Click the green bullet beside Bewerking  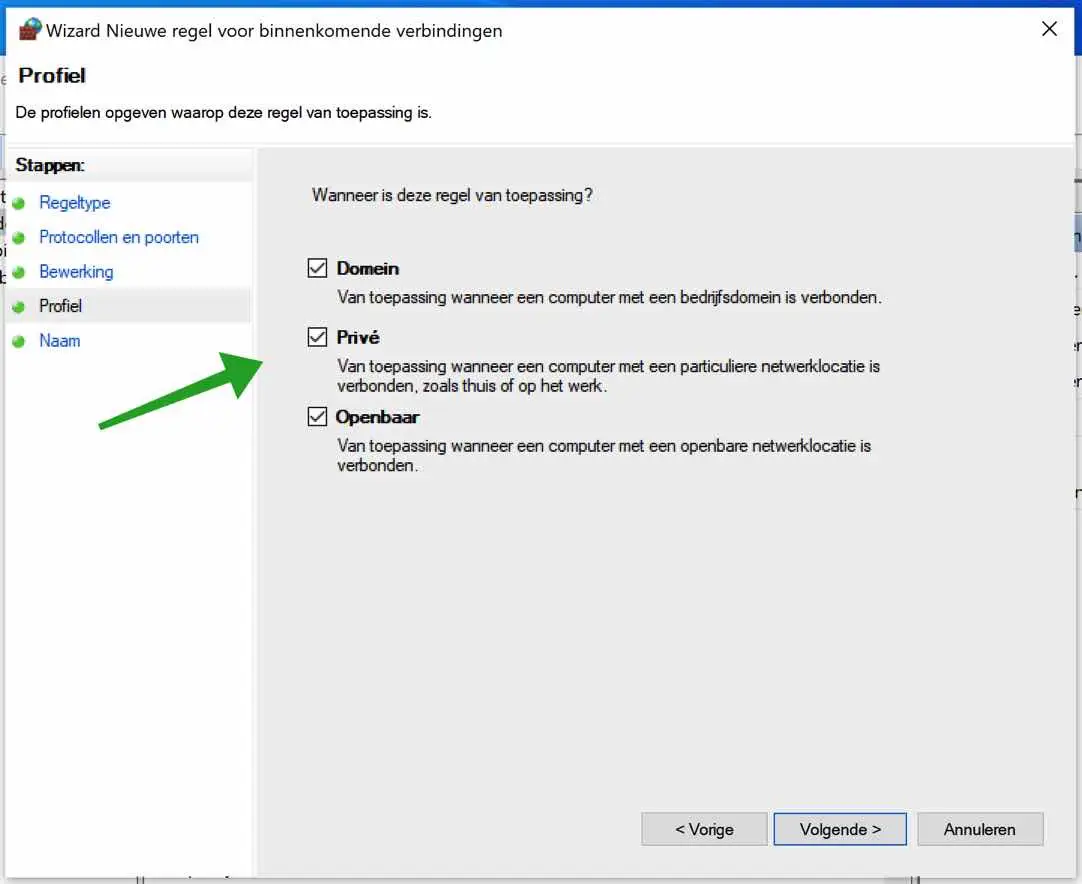pos(19,272)
